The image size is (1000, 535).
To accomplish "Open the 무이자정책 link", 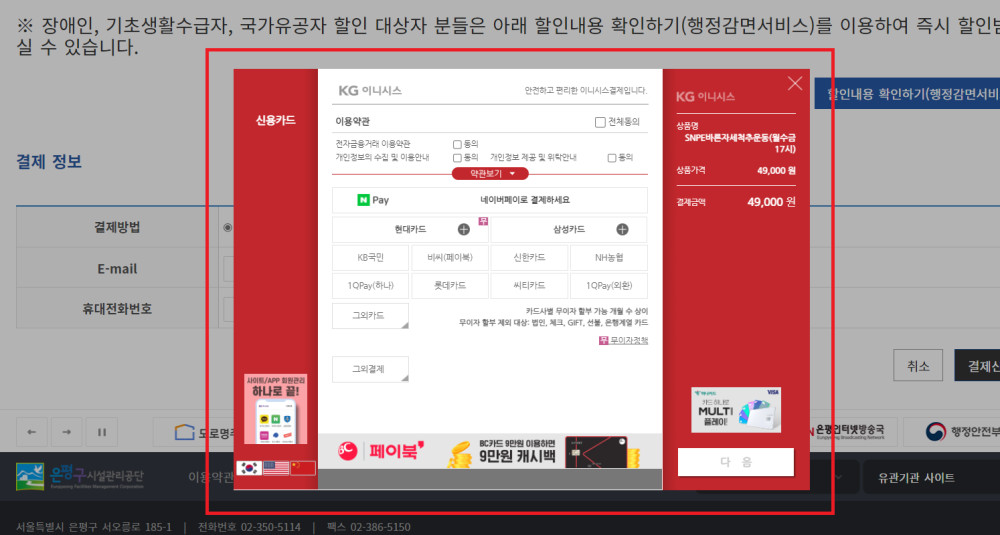I will [x=623, y=341].
